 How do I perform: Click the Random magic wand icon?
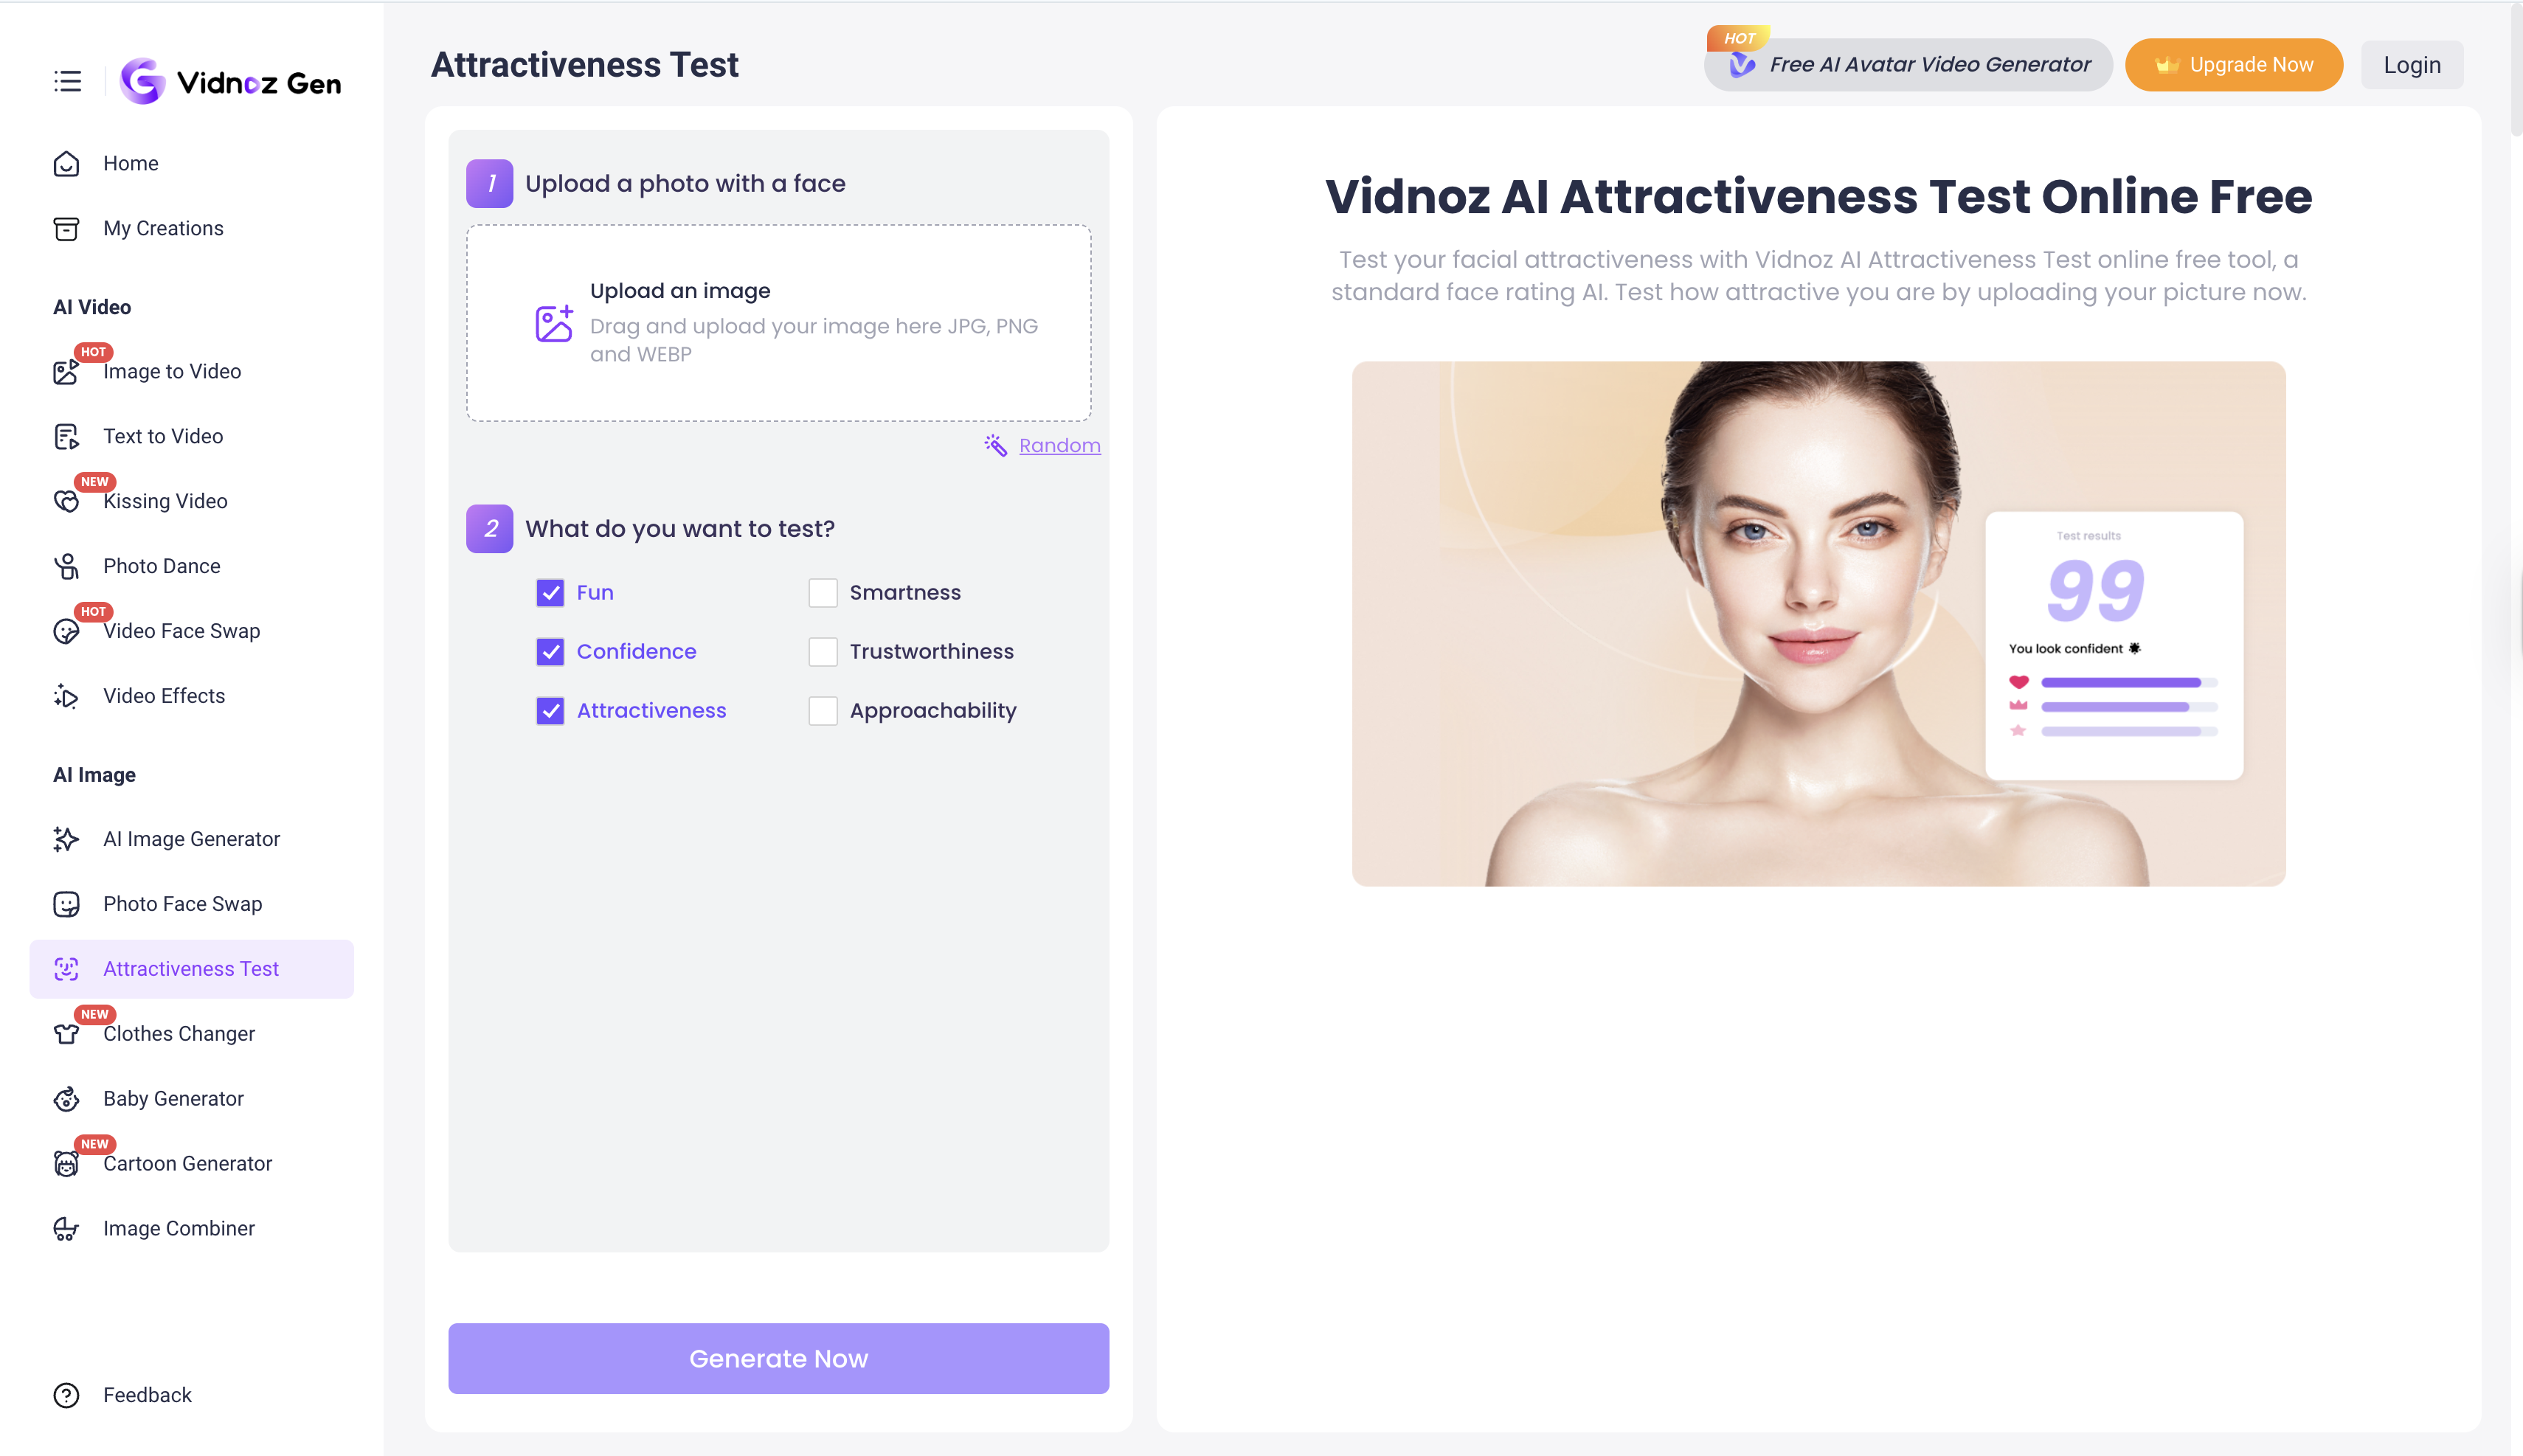(x=996, y=446)
